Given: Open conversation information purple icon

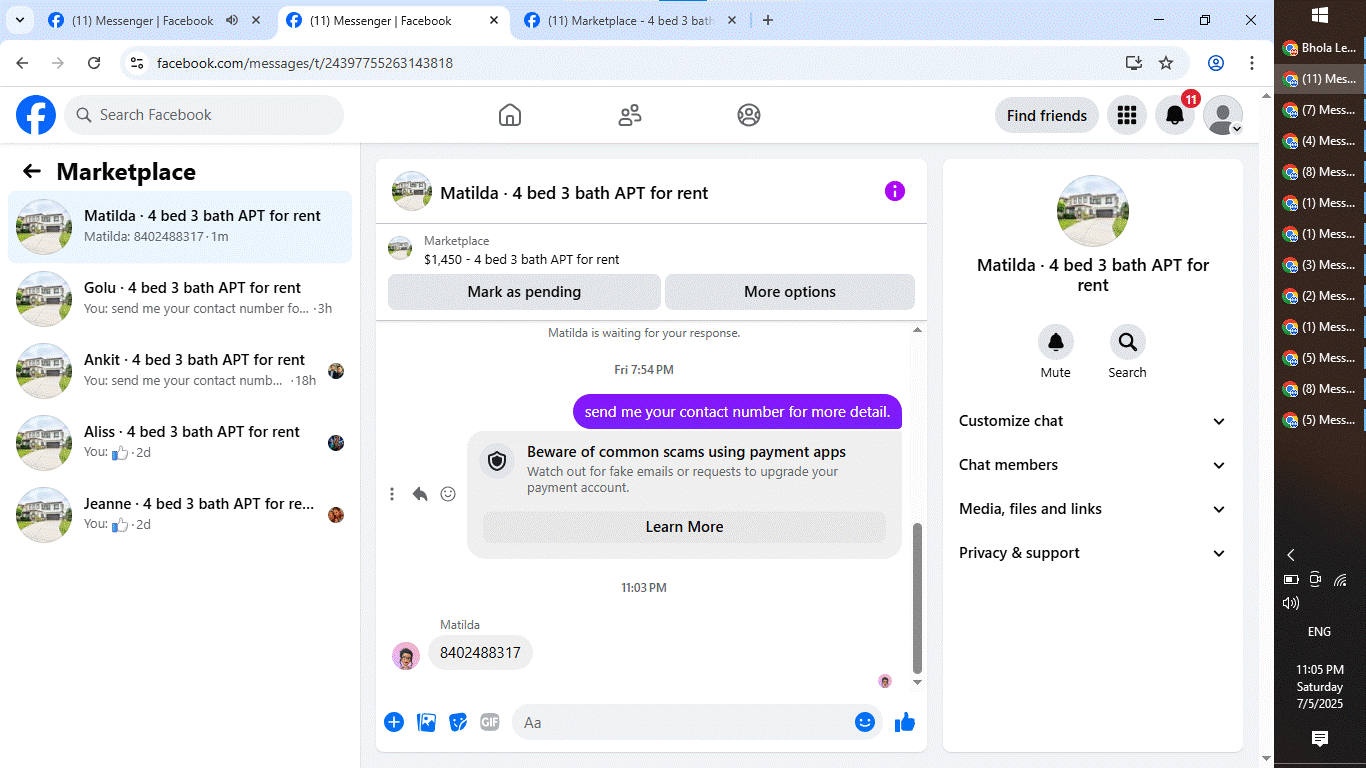Looking at the screenshot, I should 895,191.
